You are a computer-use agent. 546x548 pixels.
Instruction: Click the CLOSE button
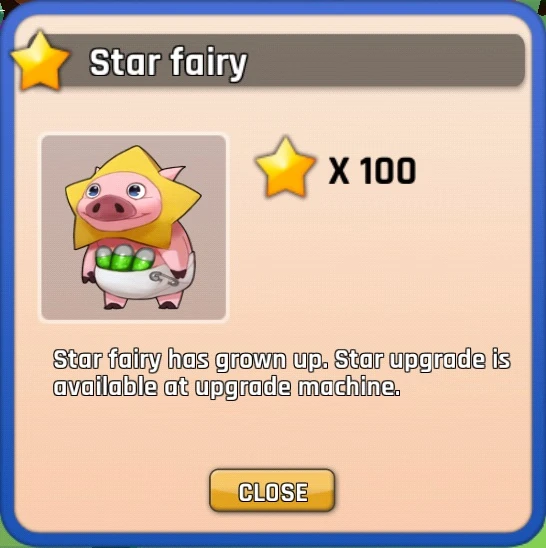[x=272, y=491]
